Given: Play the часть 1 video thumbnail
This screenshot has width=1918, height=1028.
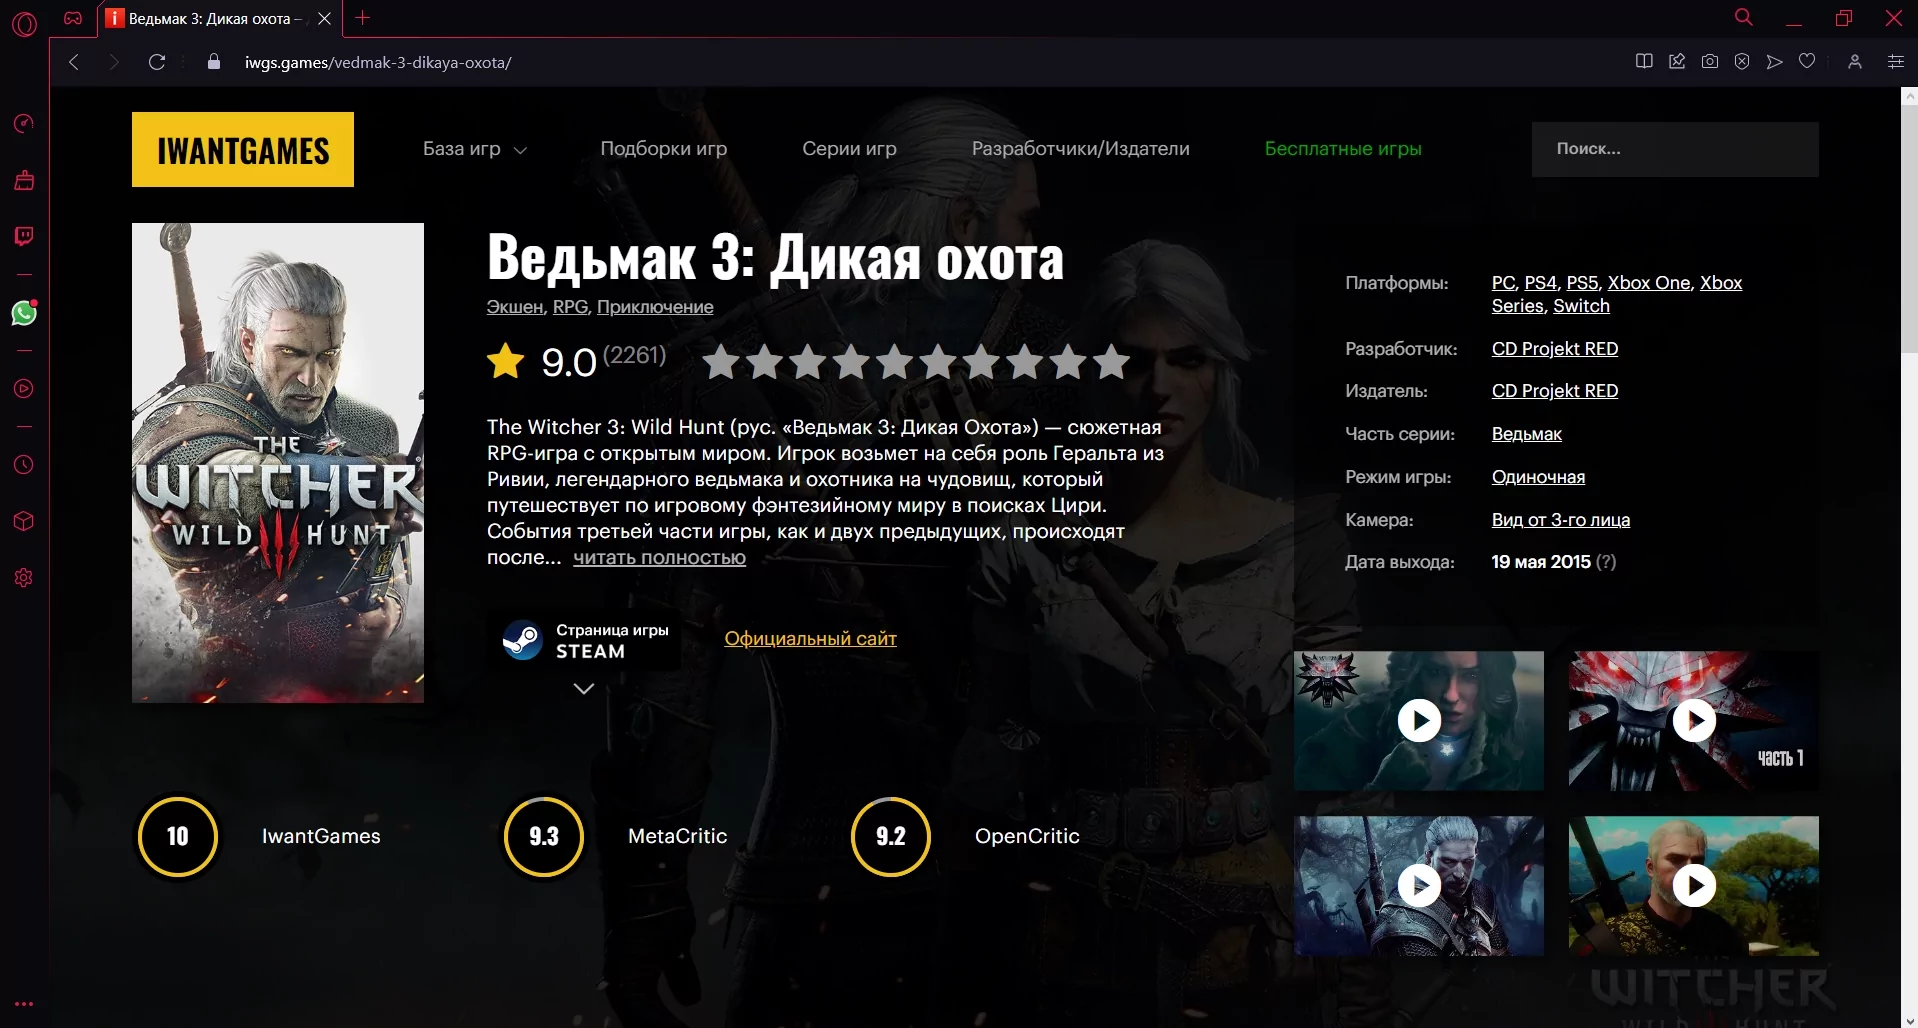Looking at the screenshot, I should [x=1694, y=721].
